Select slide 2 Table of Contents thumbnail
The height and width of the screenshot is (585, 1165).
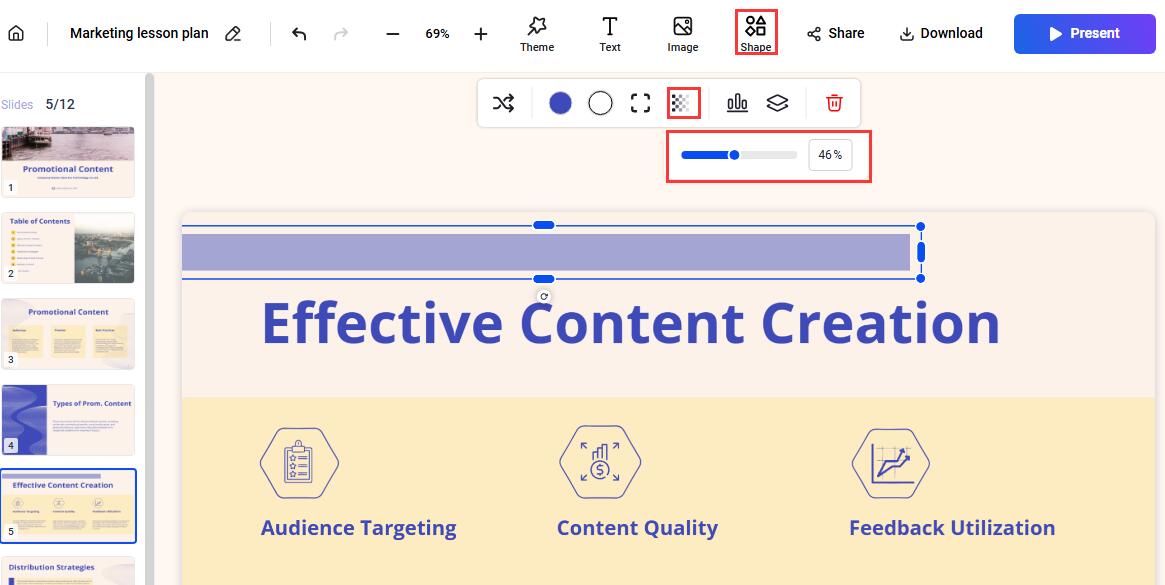(x=68, y=248)
